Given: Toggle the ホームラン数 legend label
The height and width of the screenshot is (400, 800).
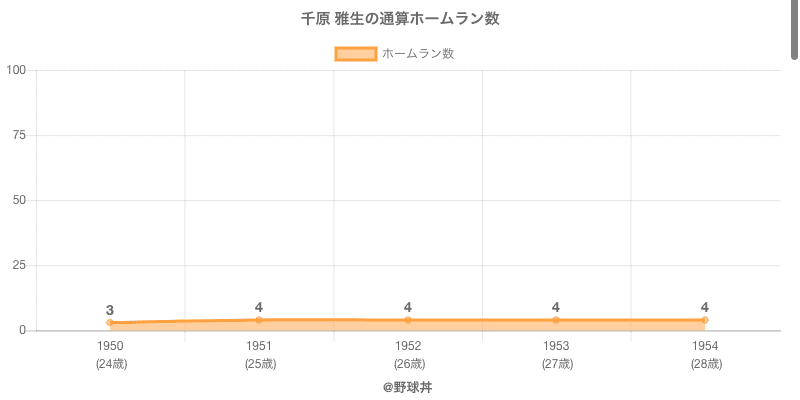Looking at the screenshot, I should (418, 54).
